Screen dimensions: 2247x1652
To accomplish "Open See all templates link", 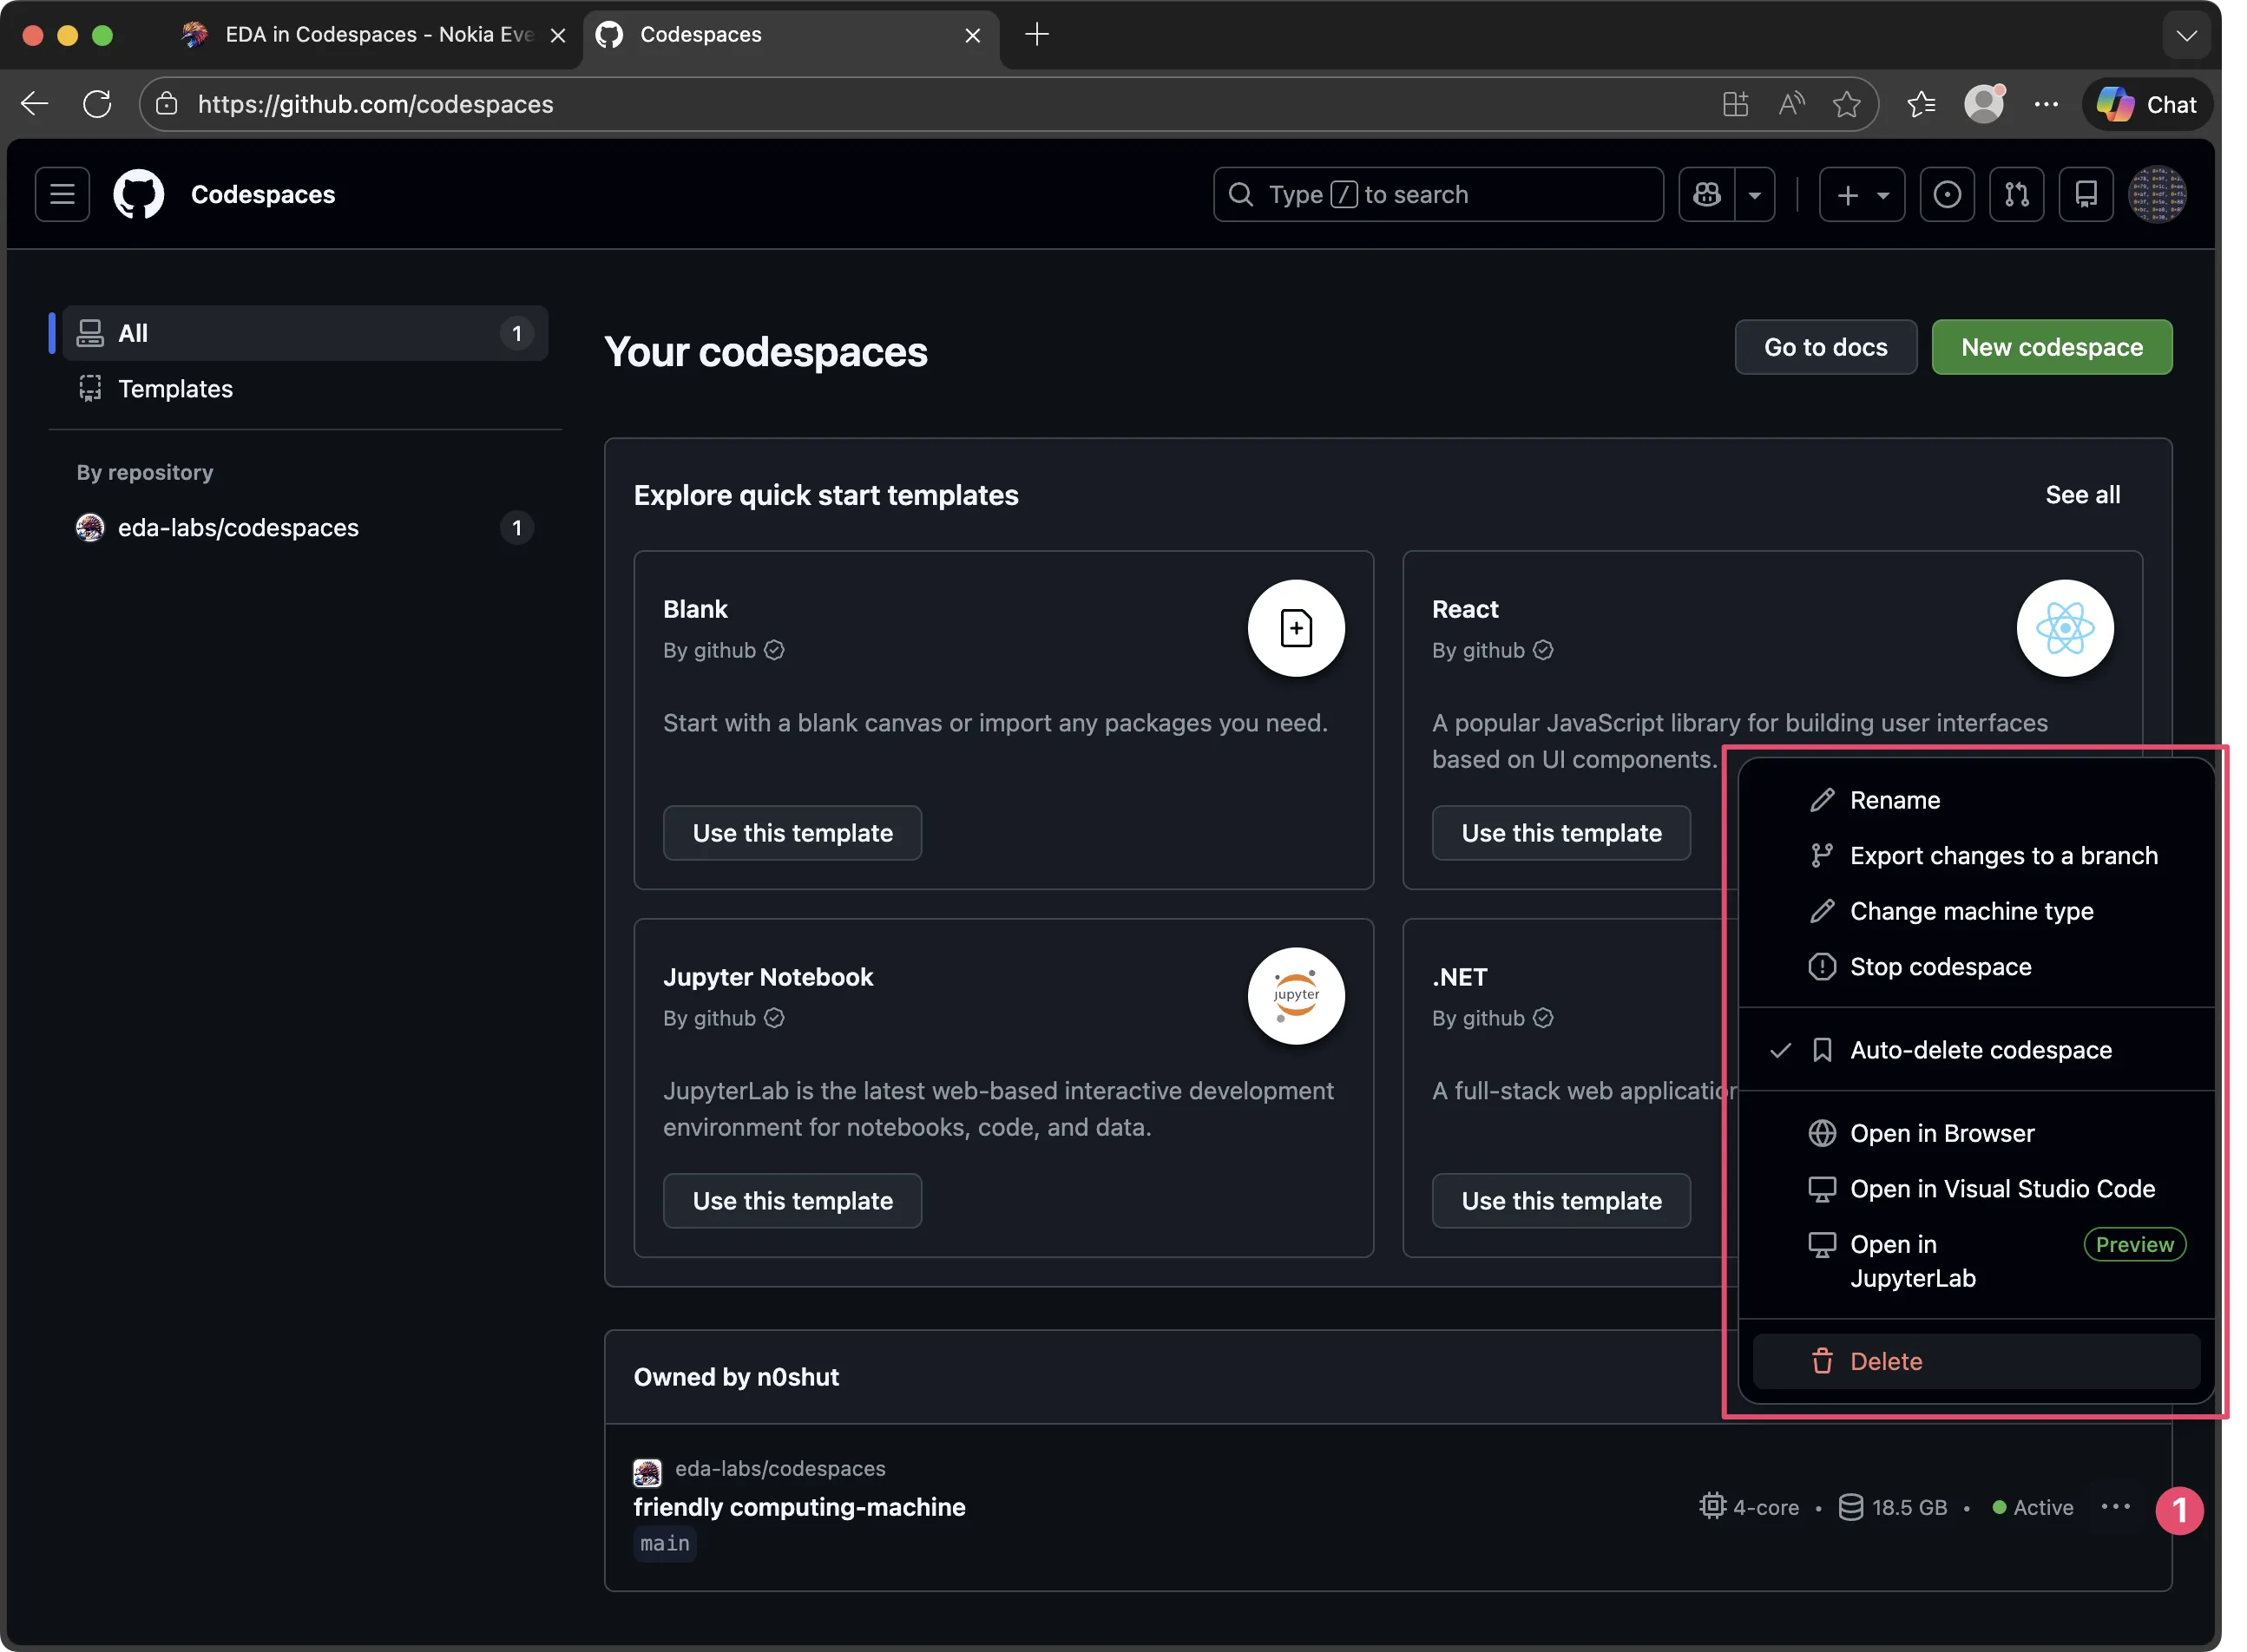I will 2082,495.
